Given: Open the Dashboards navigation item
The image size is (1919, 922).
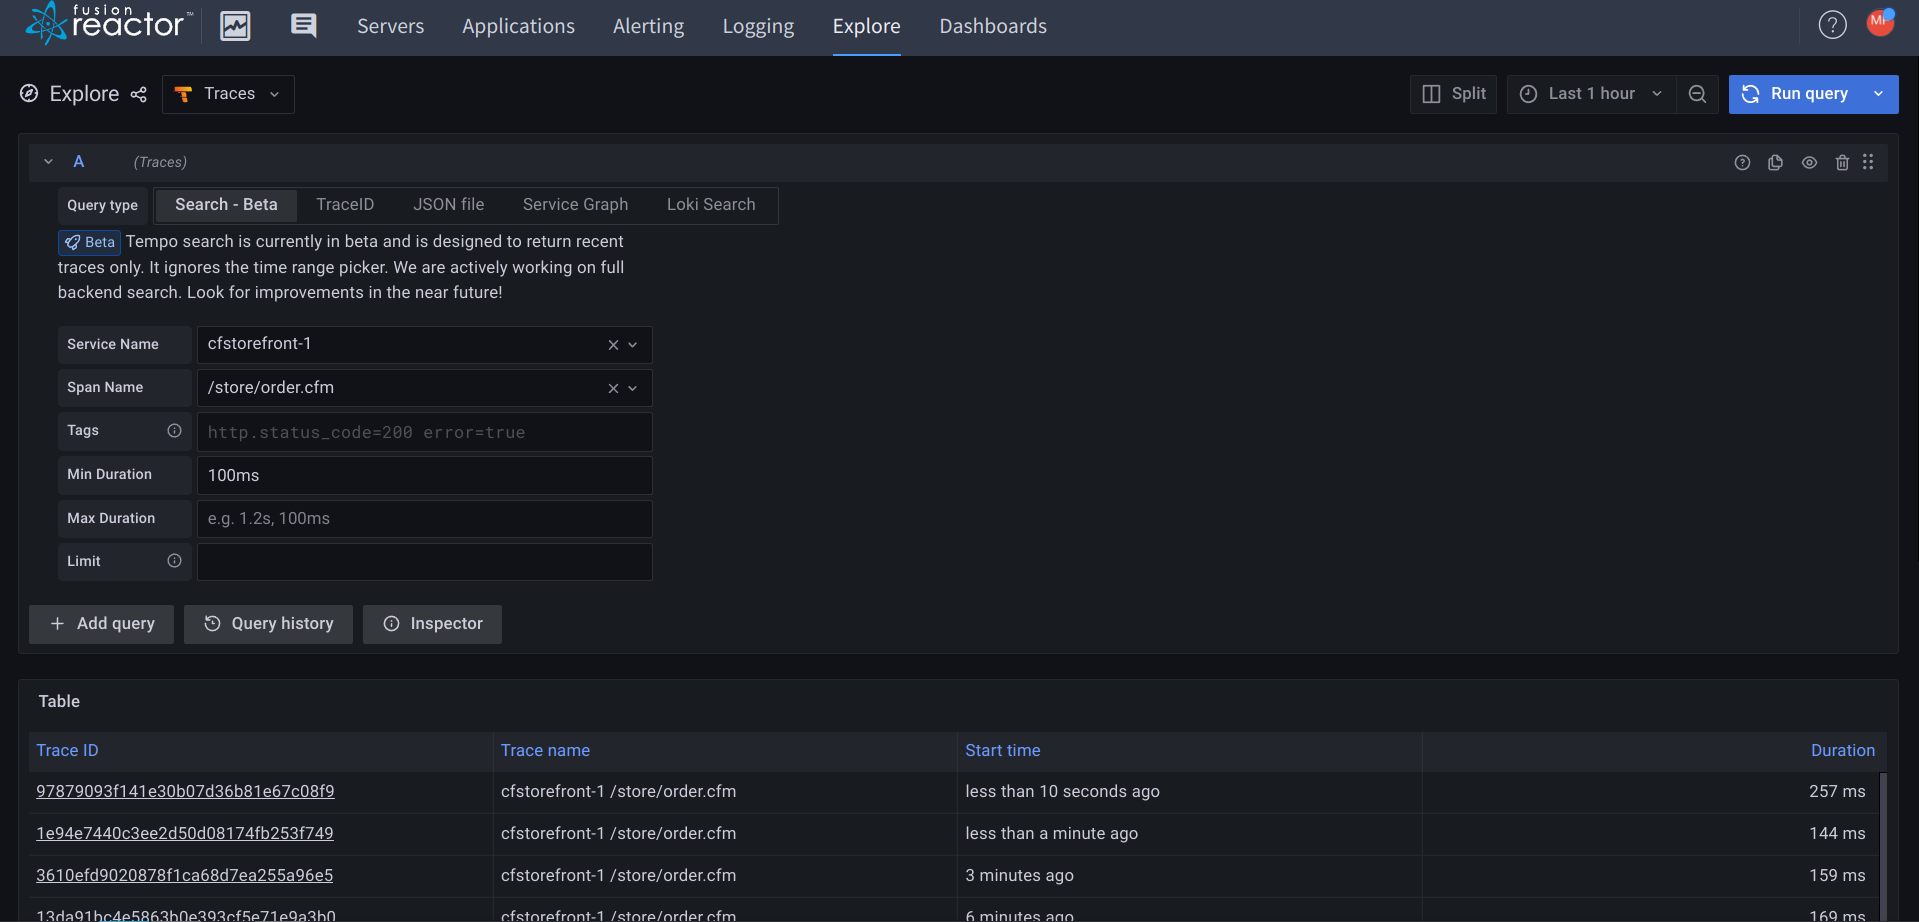Looking at the screenshot, I should (992, 26).
